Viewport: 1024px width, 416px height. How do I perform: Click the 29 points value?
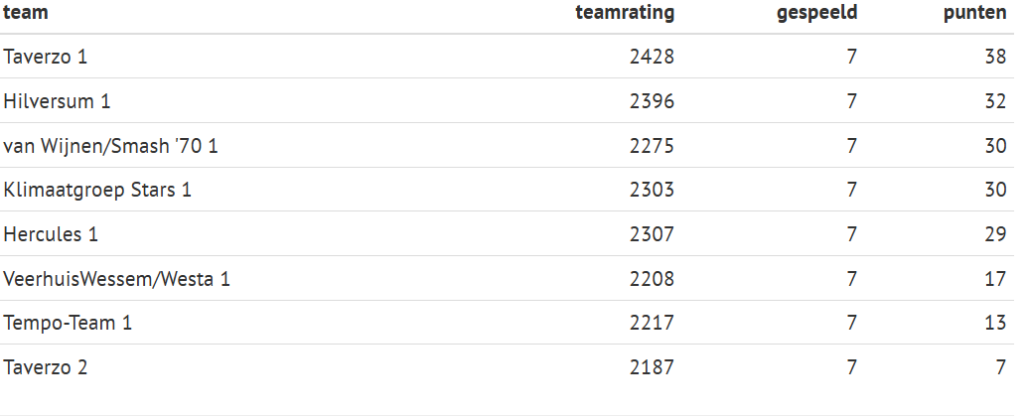994,234
